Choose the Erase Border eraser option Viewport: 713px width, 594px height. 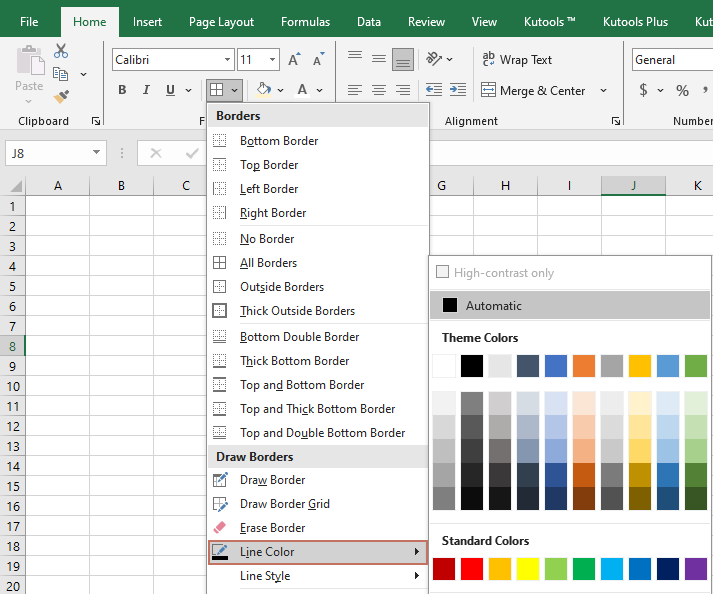click(x=272, y=528)
